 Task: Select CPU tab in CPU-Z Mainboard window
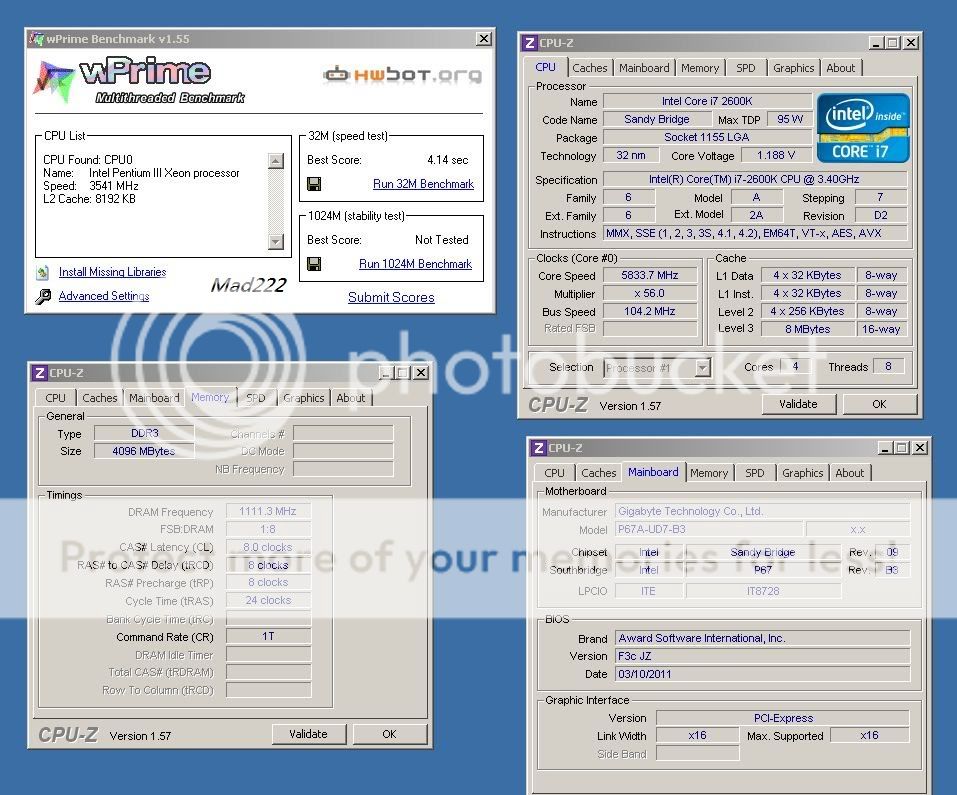[x=554, y=473]
